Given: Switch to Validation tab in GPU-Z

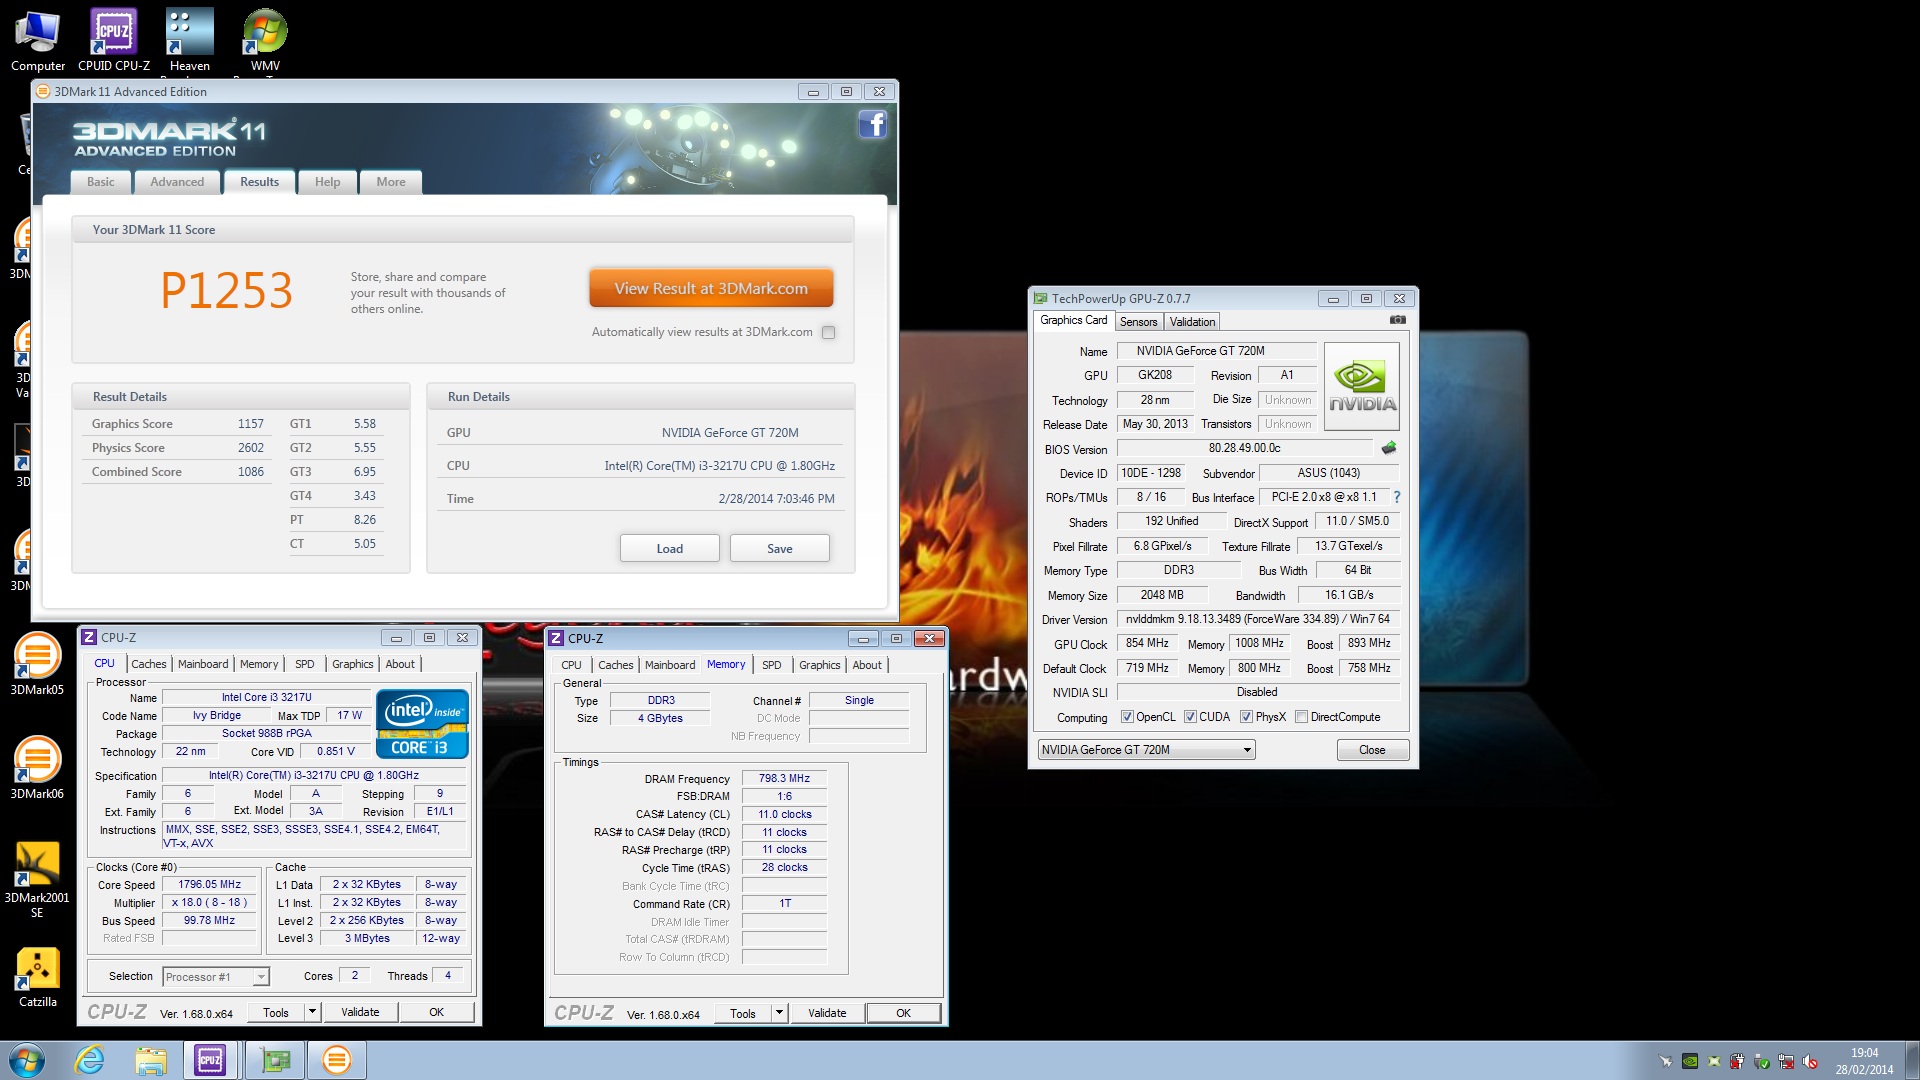Looking at the screenshot, I should (x=1192, y=322).
